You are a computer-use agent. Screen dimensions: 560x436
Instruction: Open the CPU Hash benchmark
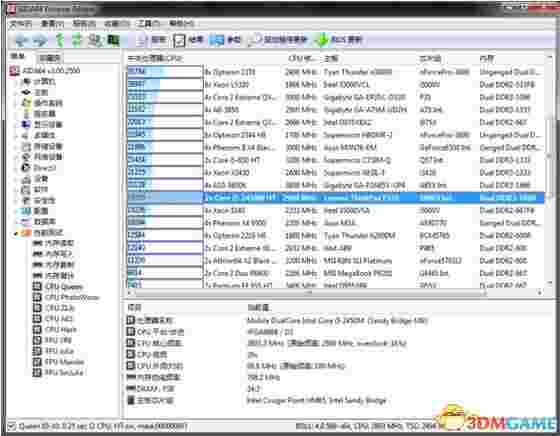(x=55, y=329)
